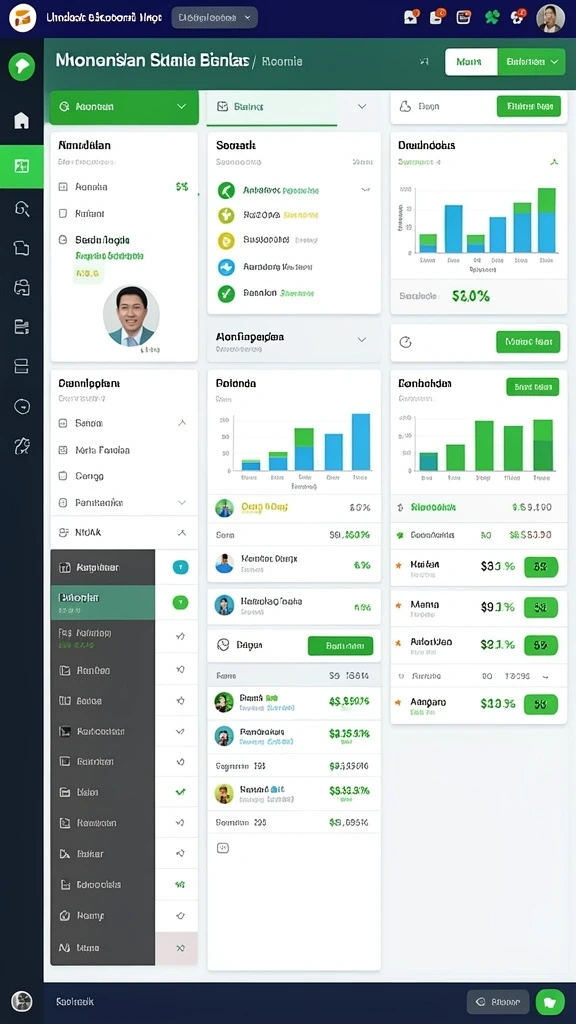The width and height of the screenshot is (576, 1024).
Task: Select the "Neomp" item in dark menu
Action: tap(103, 916)
